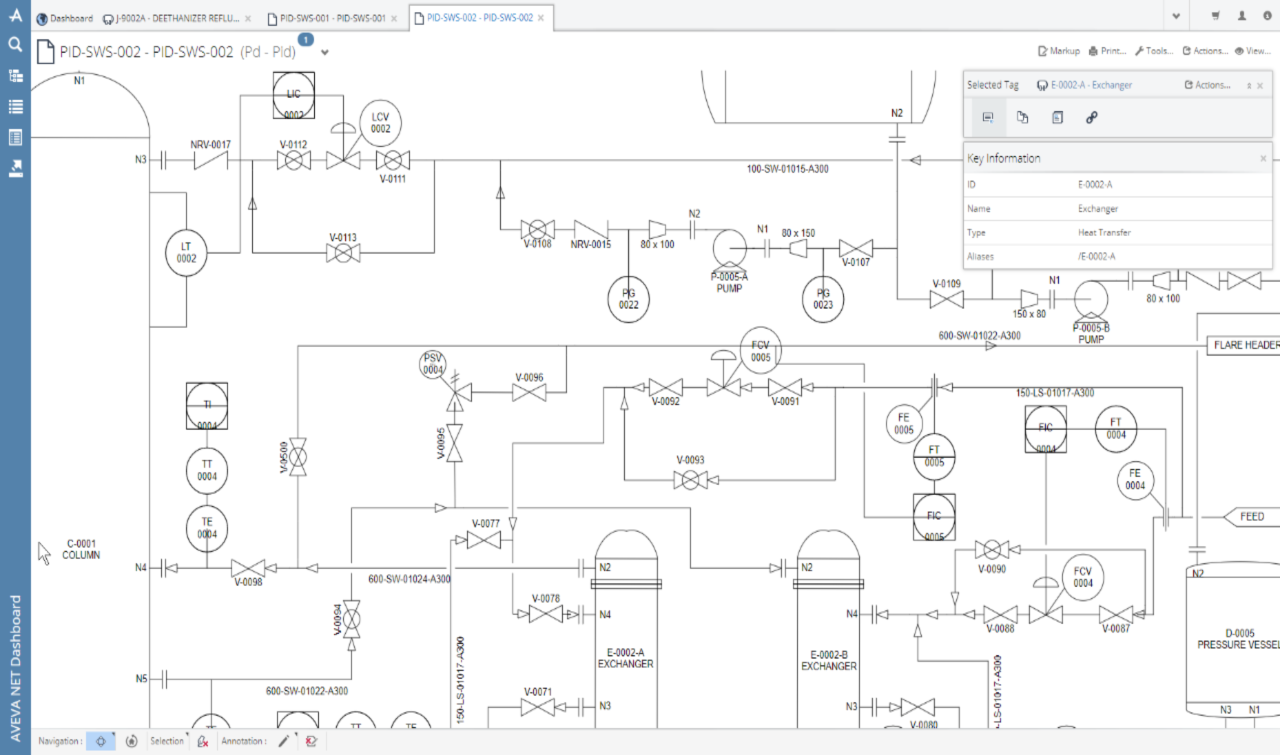Open the tab overflow chevron

tap(1176, 16)
